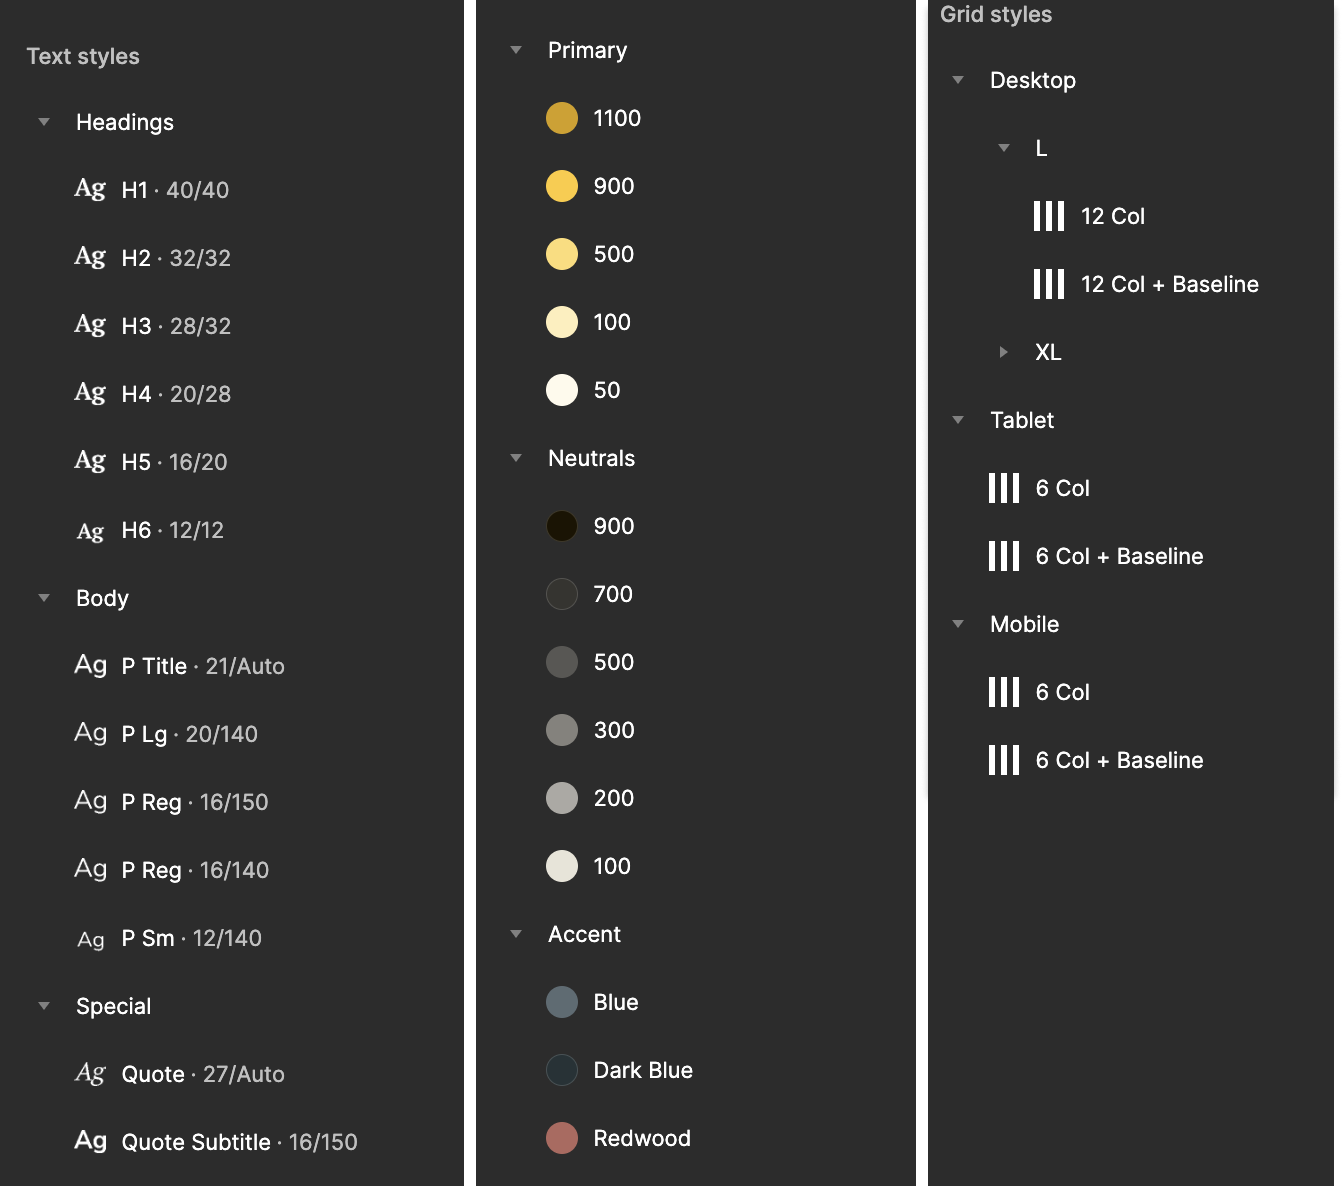1342x1186 pixels.
Task: Click the Mobile group label
Action: point(1024,624)
